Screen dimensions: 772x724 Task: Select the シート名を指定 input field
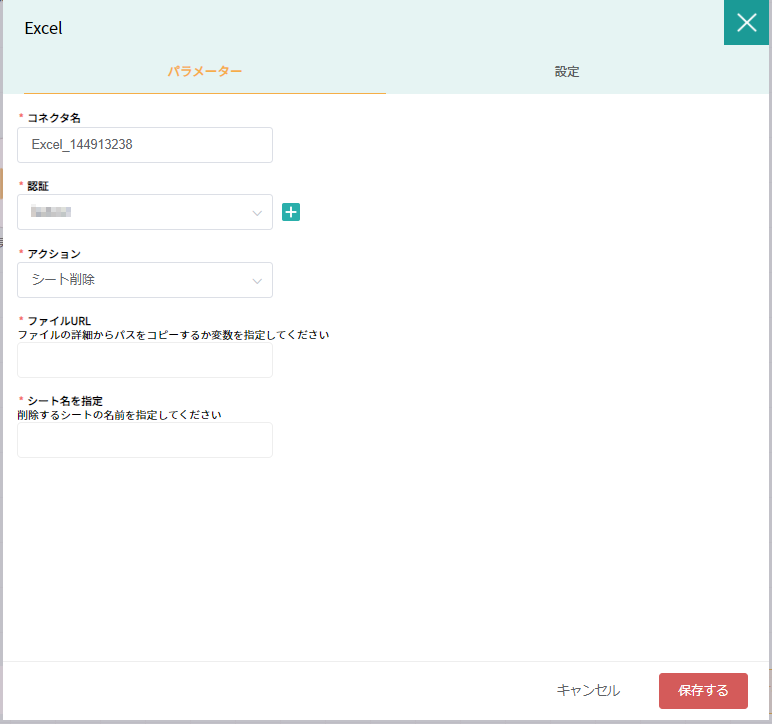click(x=145, y=440)
